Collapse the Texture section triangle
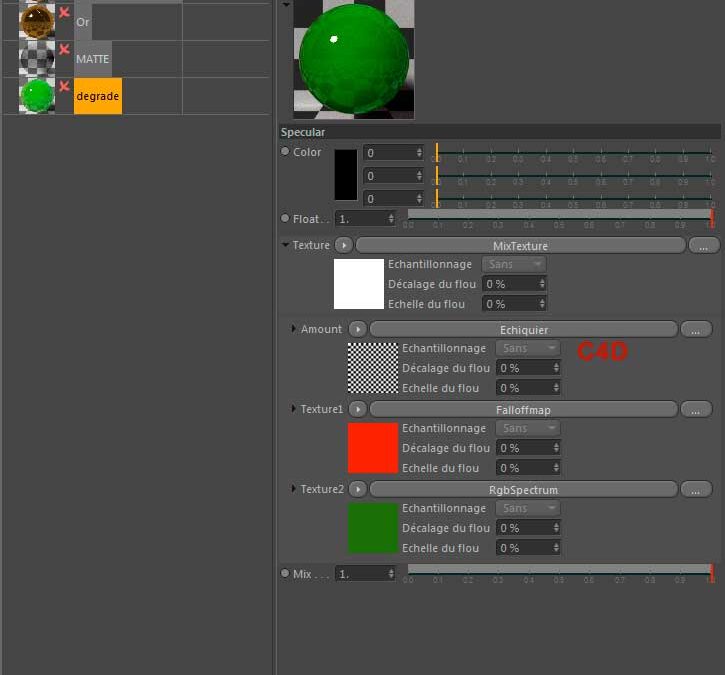725x675 pixels. tap(286, 245)
